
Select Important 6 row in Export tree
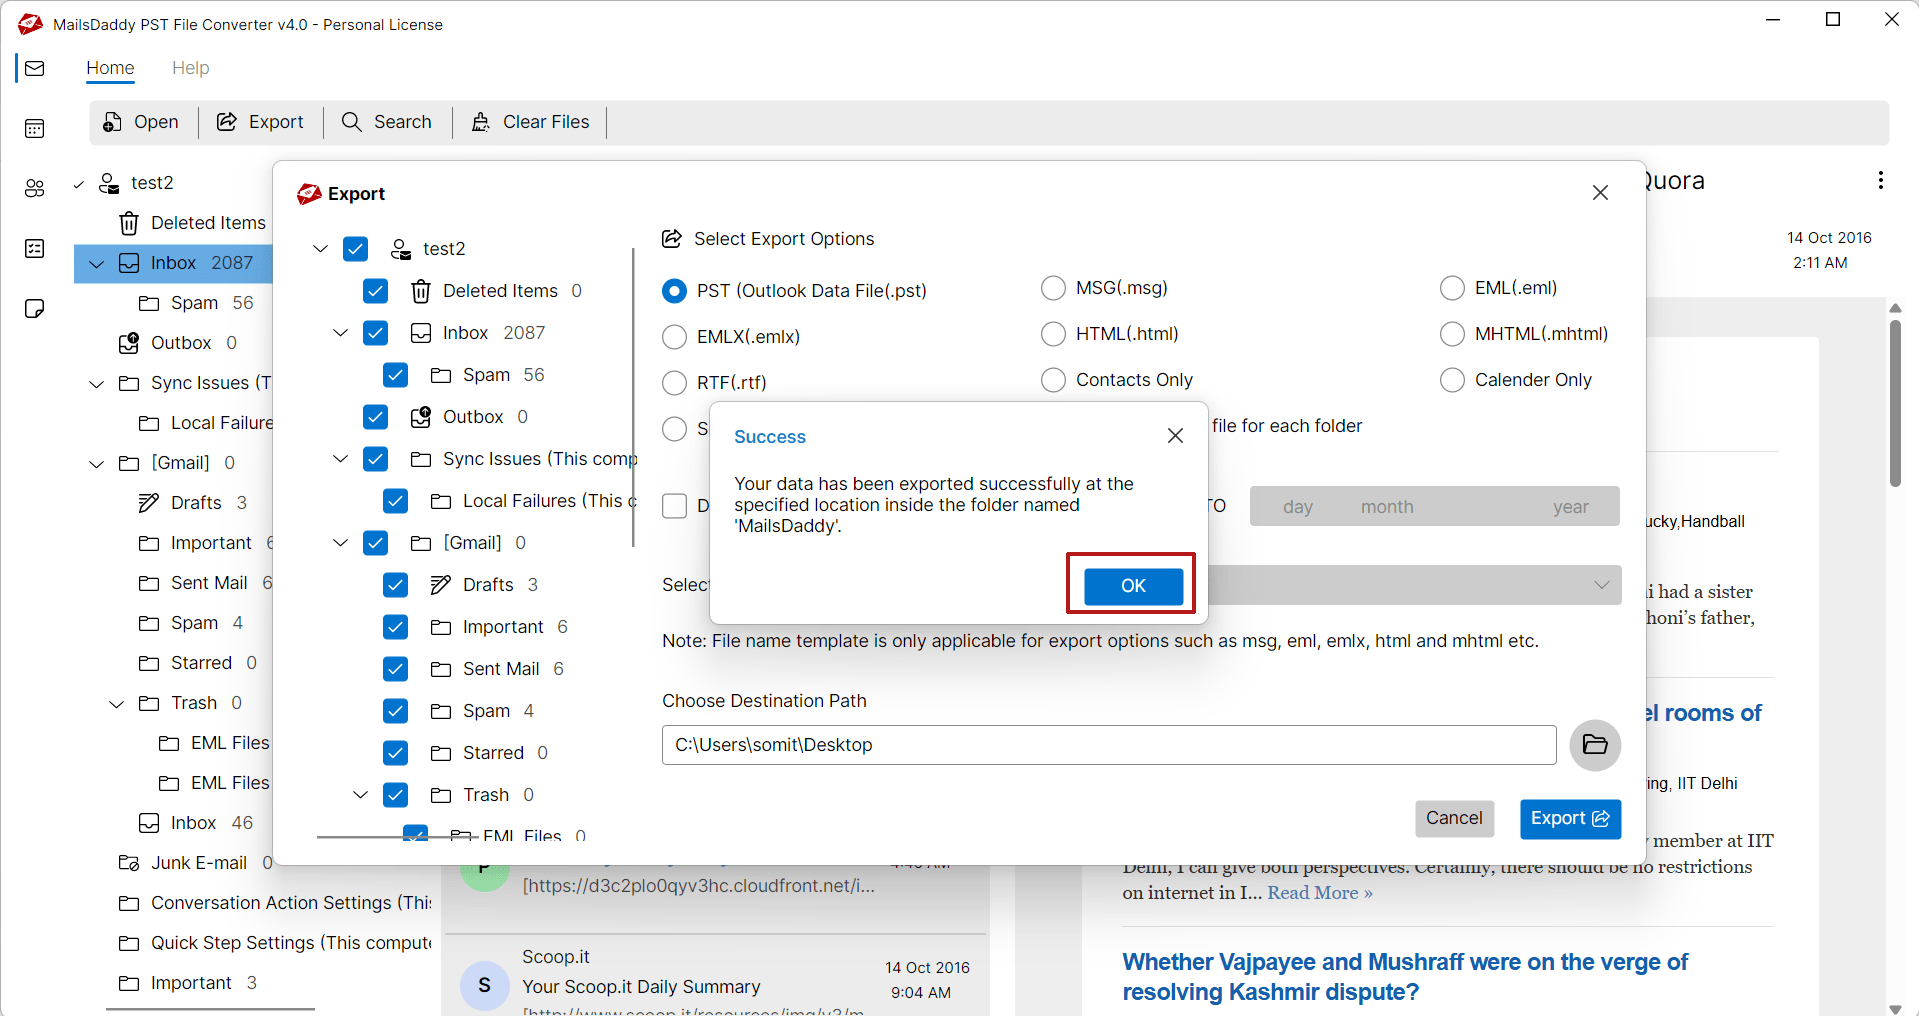point(498,627)
